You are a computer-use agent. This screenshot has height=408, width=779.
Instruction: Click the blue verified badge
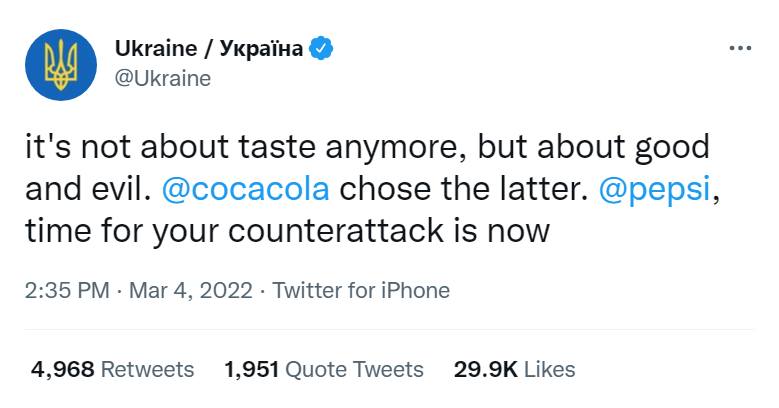(x=321, y=48)
